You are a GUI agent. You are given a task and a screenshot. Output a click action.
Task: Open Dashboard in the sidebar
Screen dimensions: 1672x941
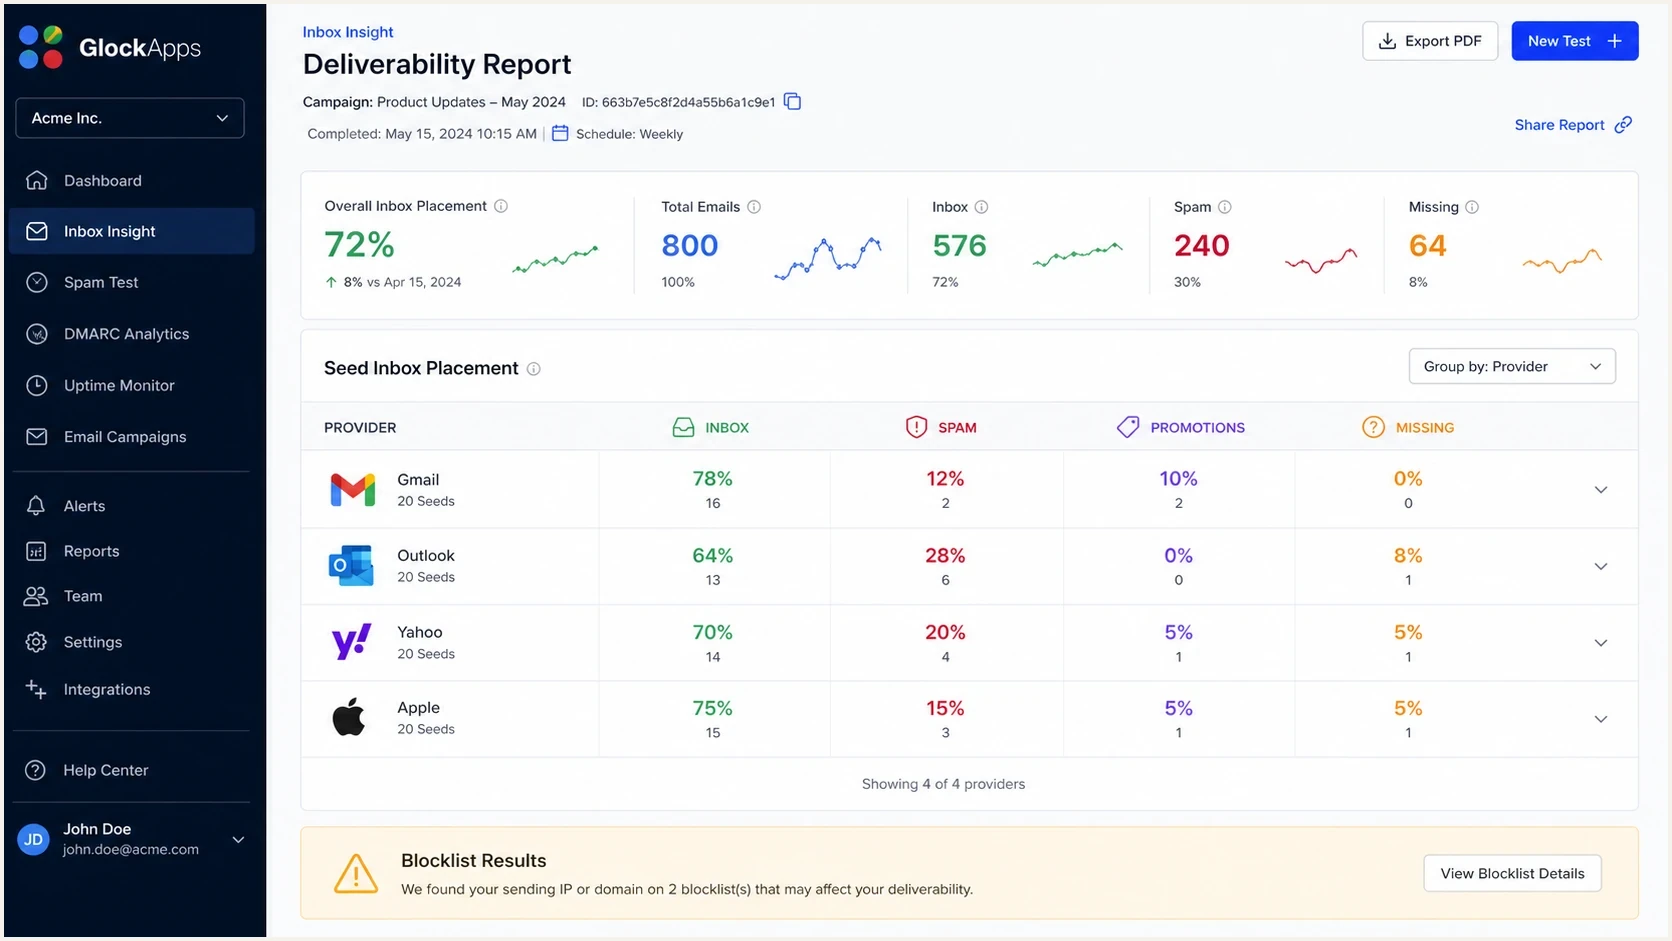tap(131, 180)
